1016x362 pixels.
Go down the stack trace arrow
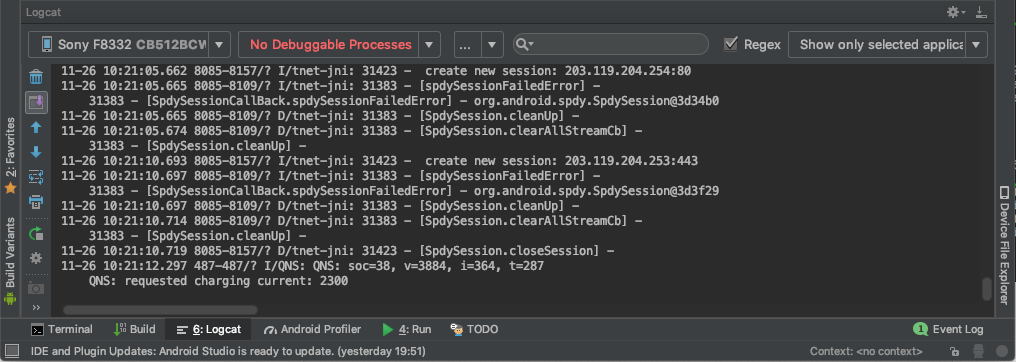click(36, 152)
